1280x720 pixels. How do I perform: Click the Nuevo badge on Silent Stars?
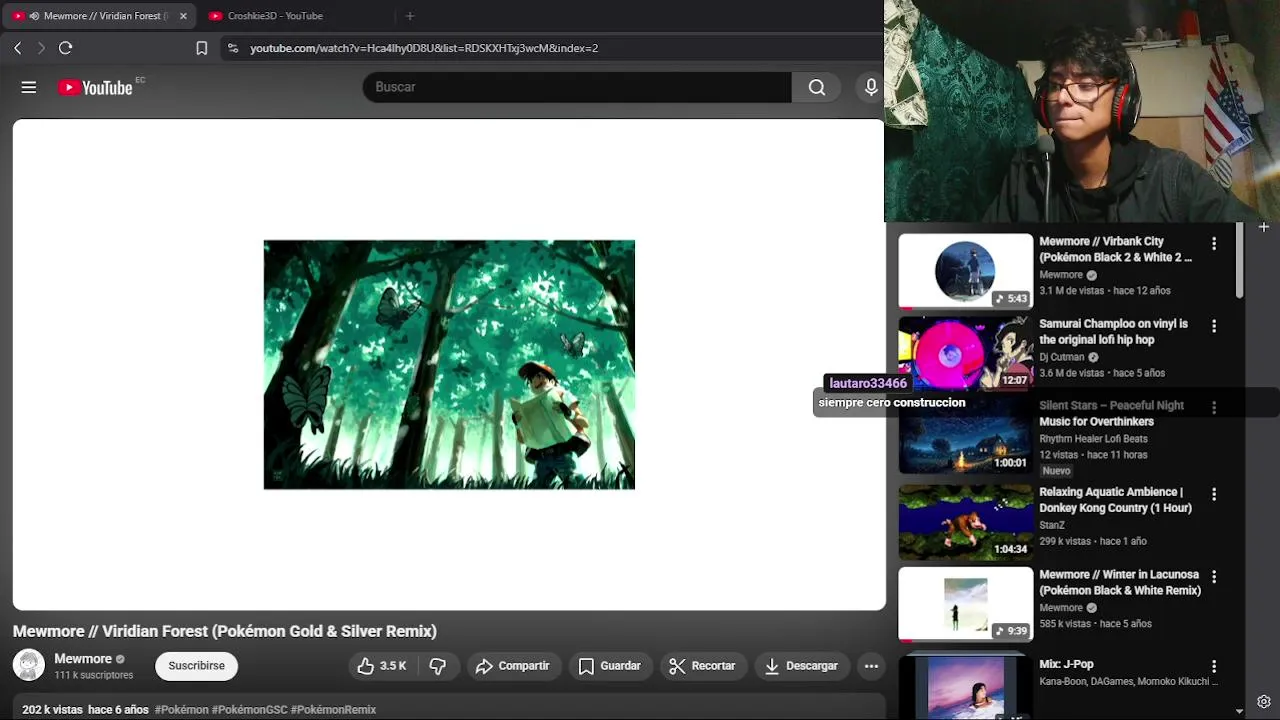click(x=1056, y=471)
